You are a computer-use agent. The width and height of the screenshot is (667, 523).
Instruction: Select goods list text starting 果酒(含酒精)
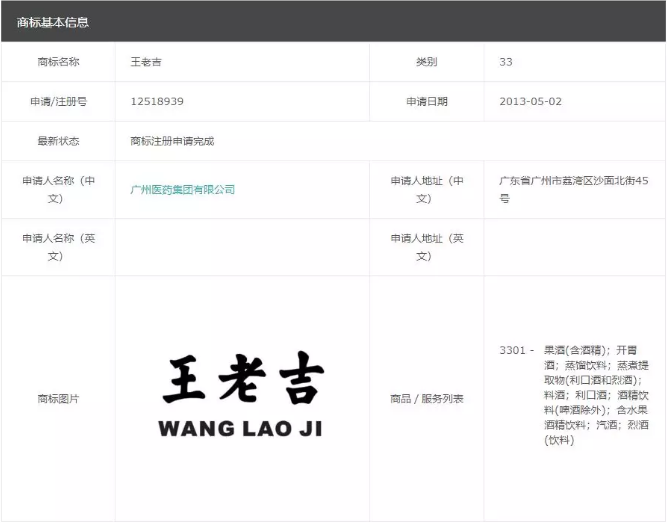click(x=596, y=395)
